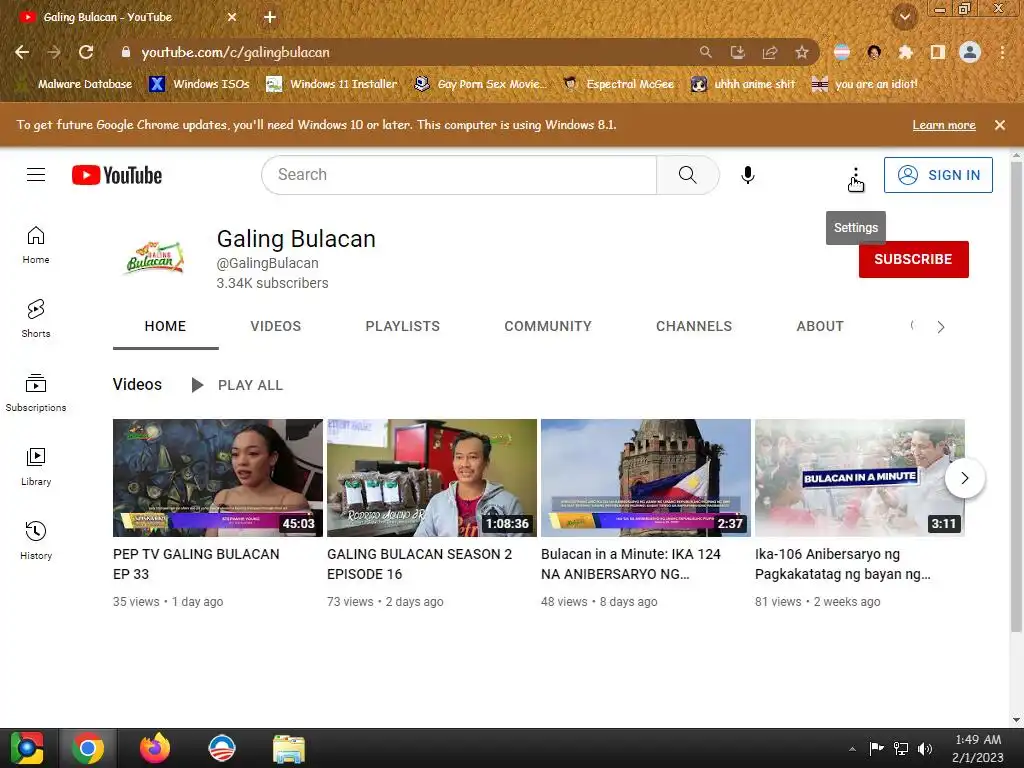Open the Malware Database bookmark
1024x768 pixels.
pos(74,84)
